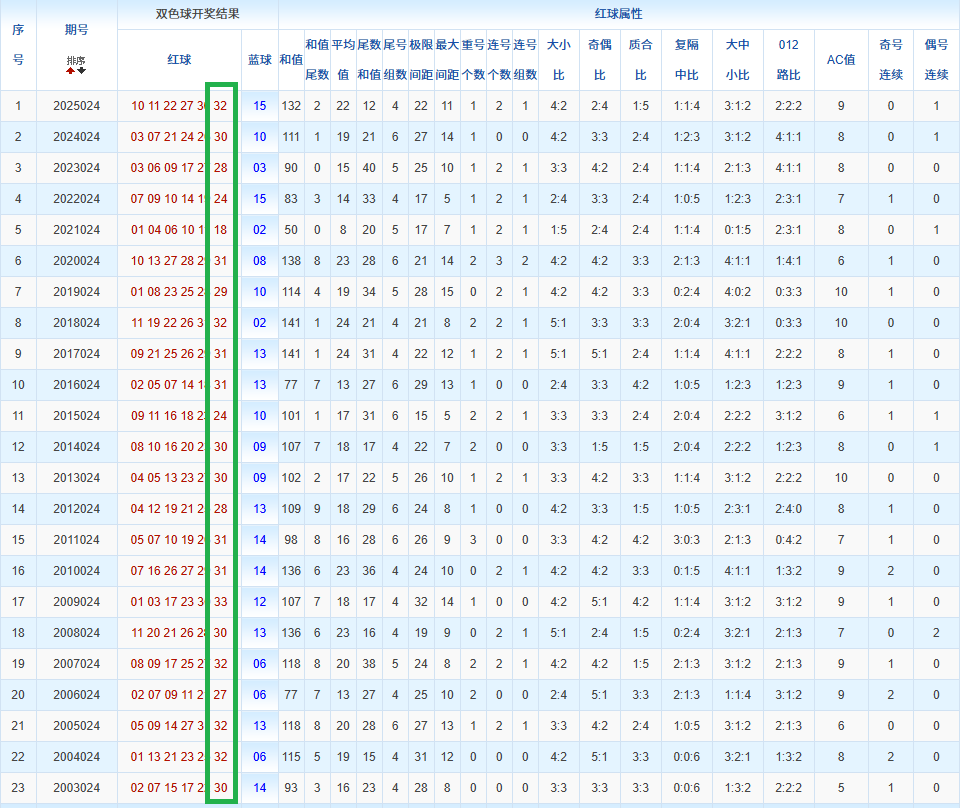Click issue number 2014024
Image resolution: width=960 pixels, height=808 pixels.
(76, 447)
